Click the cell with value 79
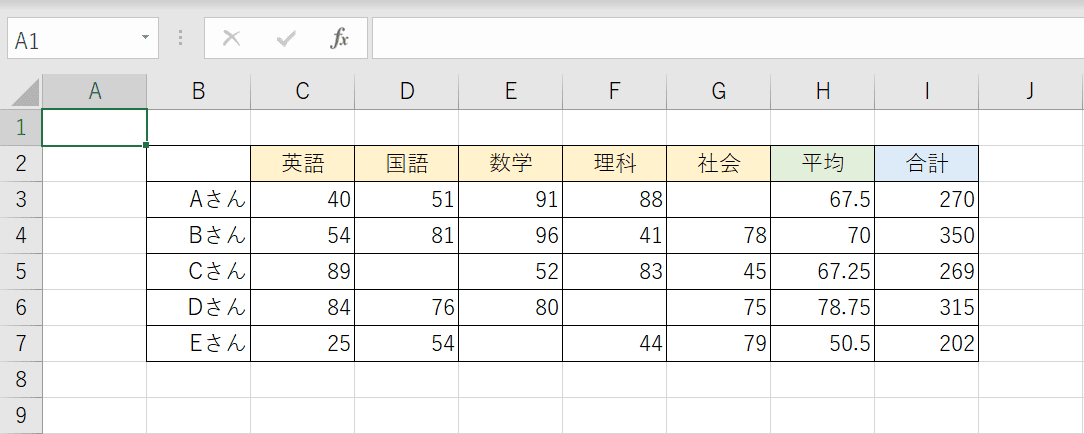Viewport: 1084px width, 434px height. tap(719, 343)
